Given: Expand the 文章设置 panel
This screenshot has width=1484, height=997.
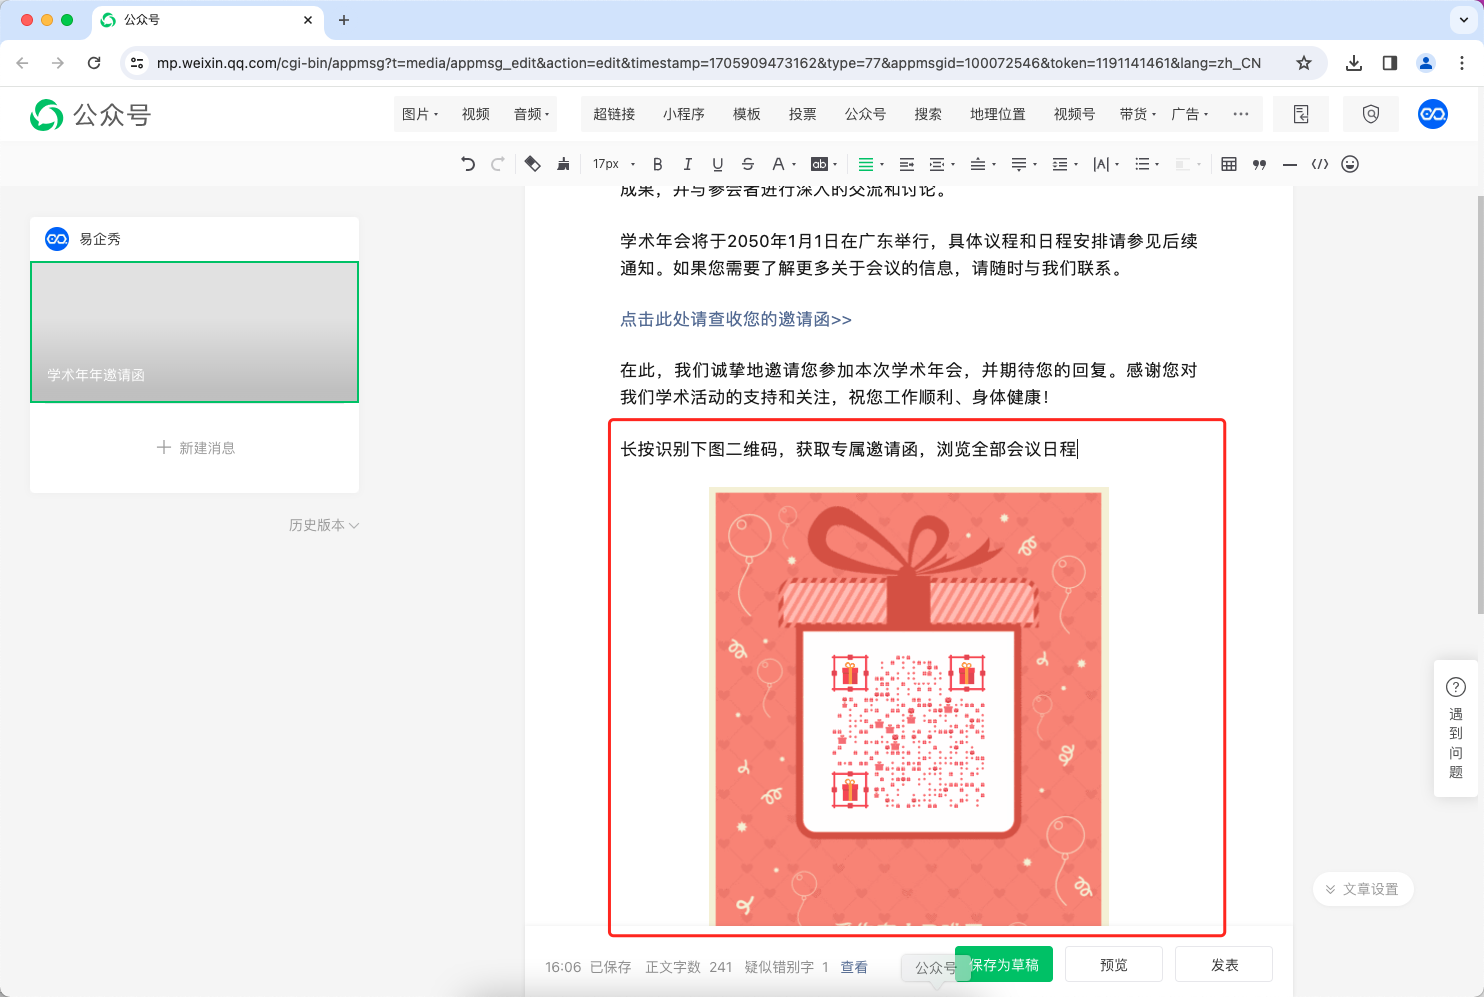Looking at the screenshot, I should tap(1363, 889).
